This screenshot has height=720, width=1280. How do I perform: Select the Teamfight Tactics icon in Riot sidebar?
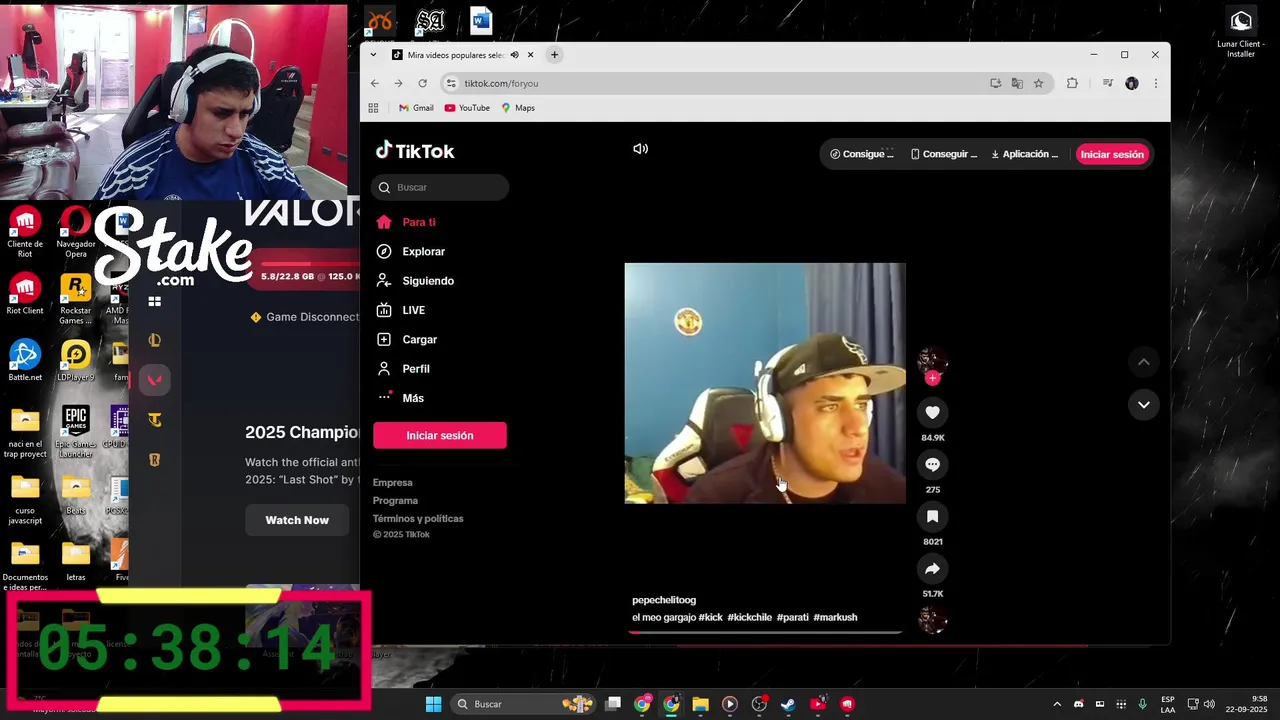coord(154,420)
